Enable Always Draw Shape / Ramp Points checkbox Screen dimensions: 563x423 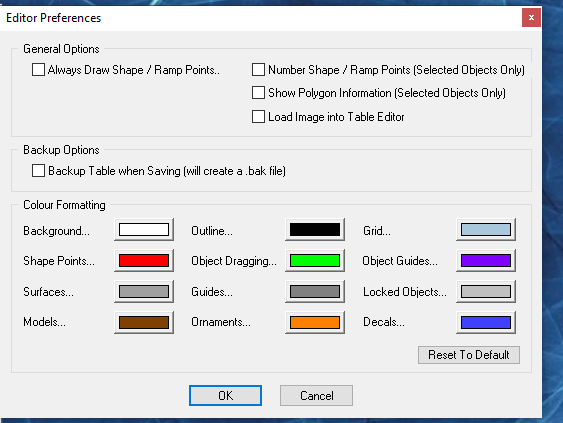[38, 70]
